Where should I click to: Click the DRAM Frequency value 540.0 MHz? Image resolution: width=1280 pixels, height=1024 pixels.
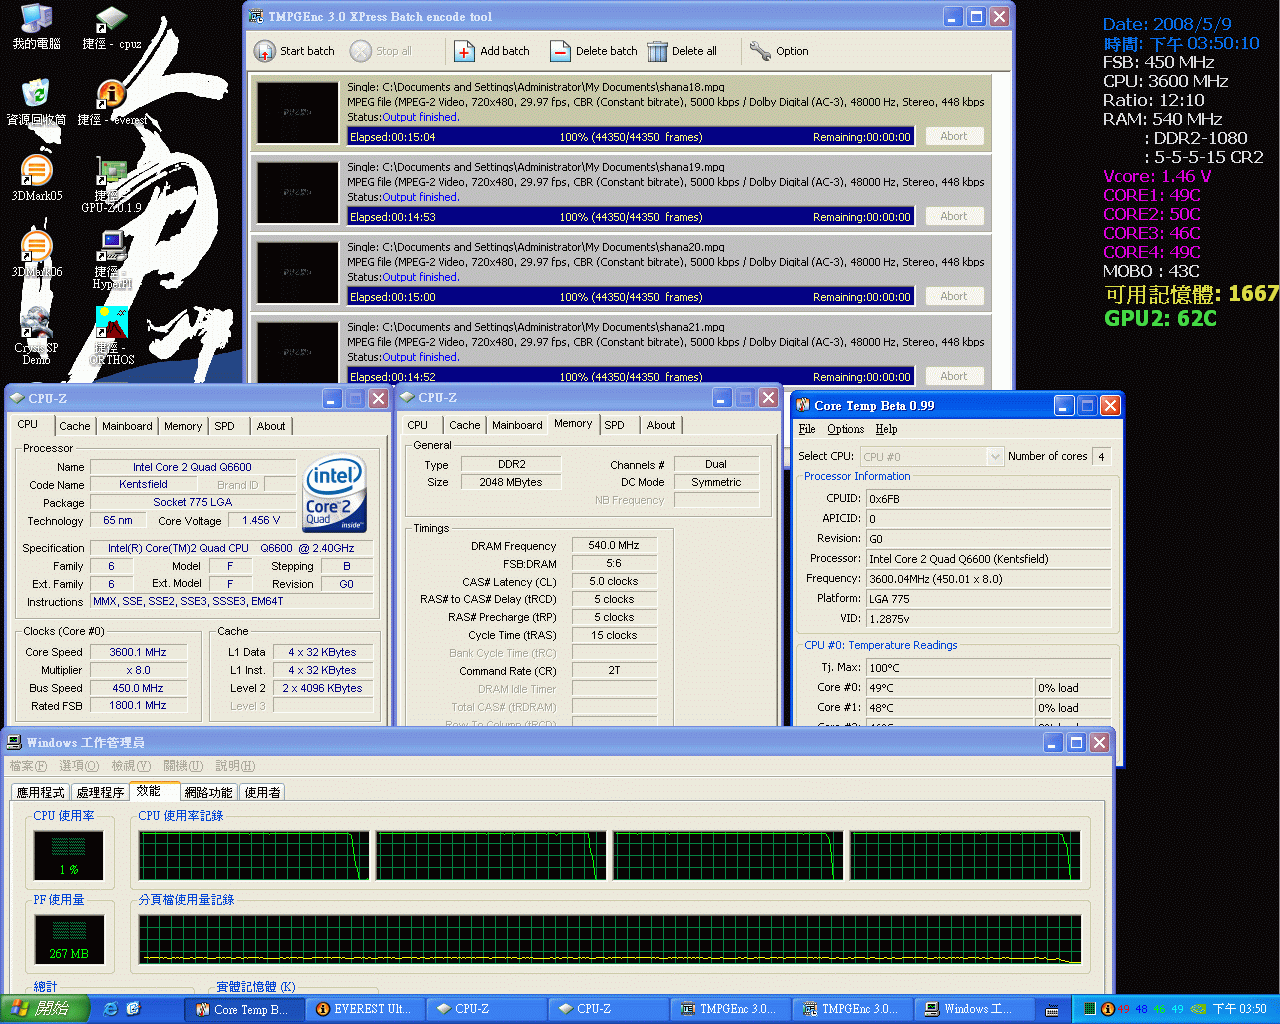point(614,545)
